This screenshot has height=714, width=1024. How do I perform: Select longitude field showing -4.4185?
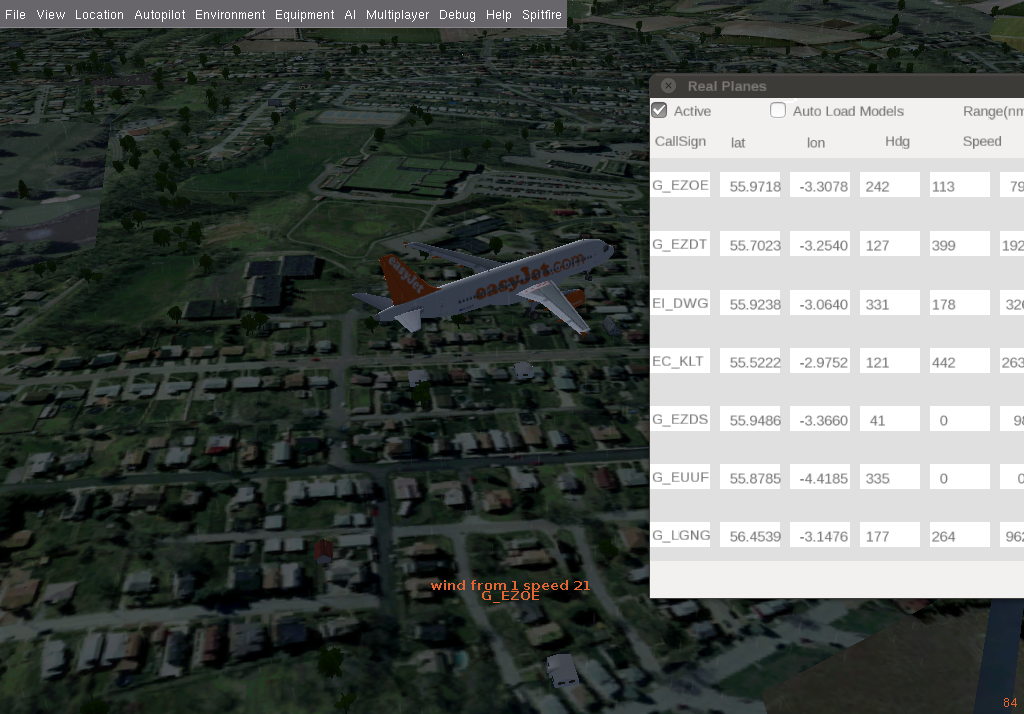(x=820, y=478)
